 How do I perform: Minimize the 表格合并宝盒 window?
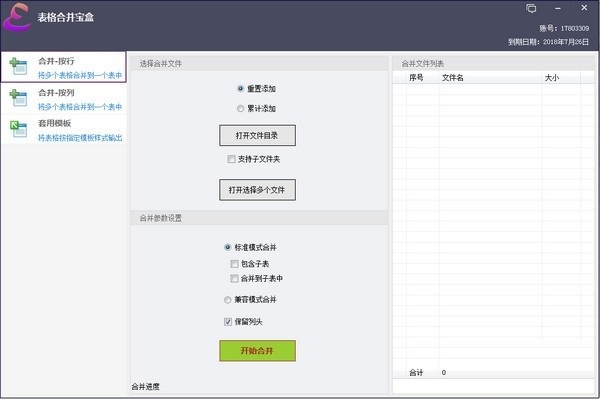pyautogui.click(x=558, y=8)
